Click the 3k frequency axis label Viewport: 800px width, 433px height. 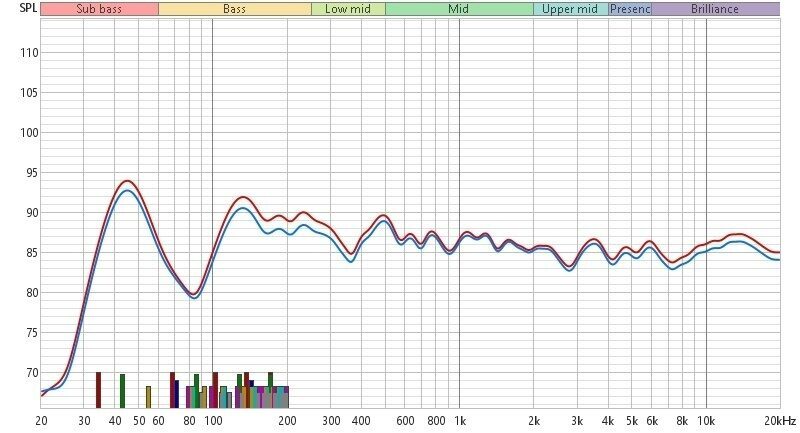577,421
